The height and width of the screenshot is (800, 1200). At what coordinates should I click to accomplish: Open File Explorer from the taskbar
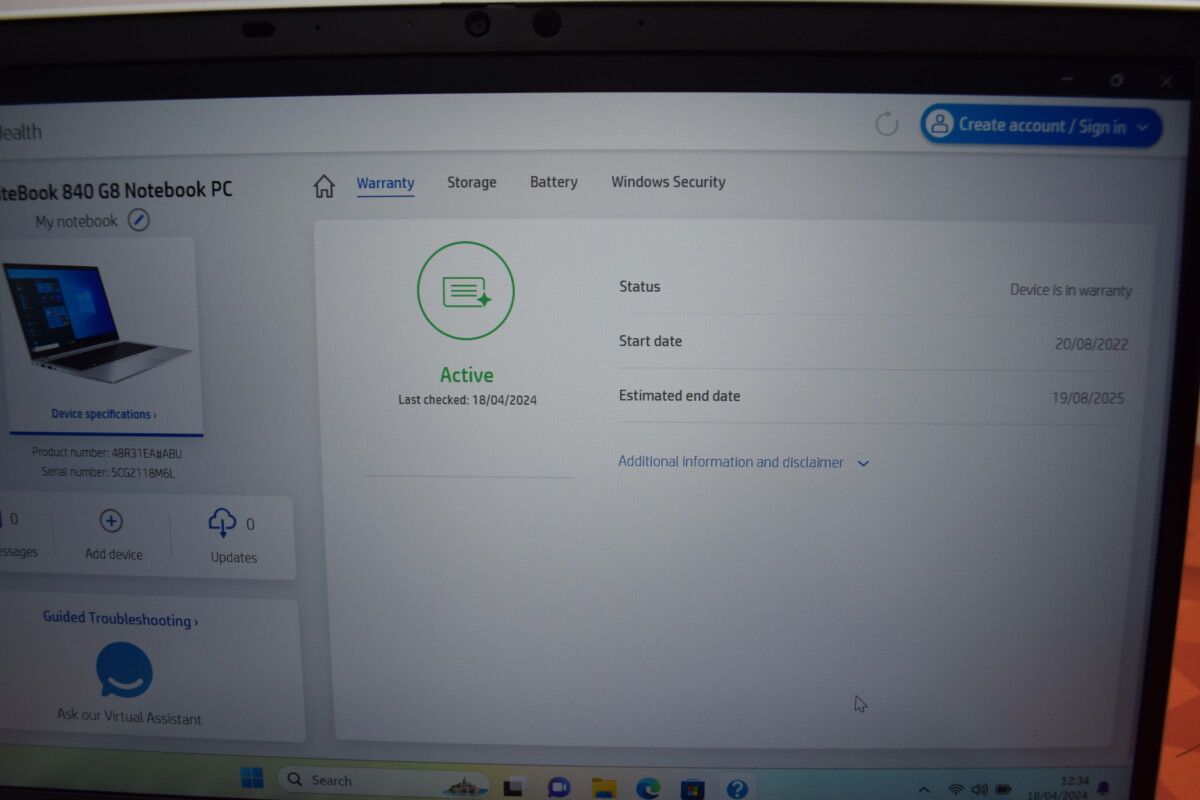[x=603, y=788]
